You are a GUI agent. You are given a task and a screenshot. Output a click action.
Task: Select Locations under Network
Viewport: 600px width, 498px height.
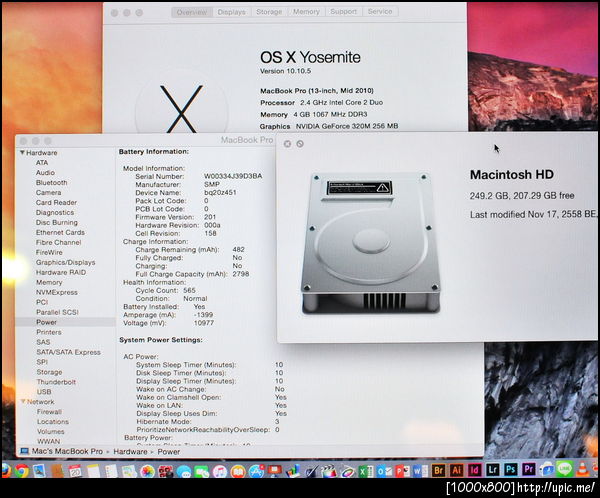click(53, 421)
